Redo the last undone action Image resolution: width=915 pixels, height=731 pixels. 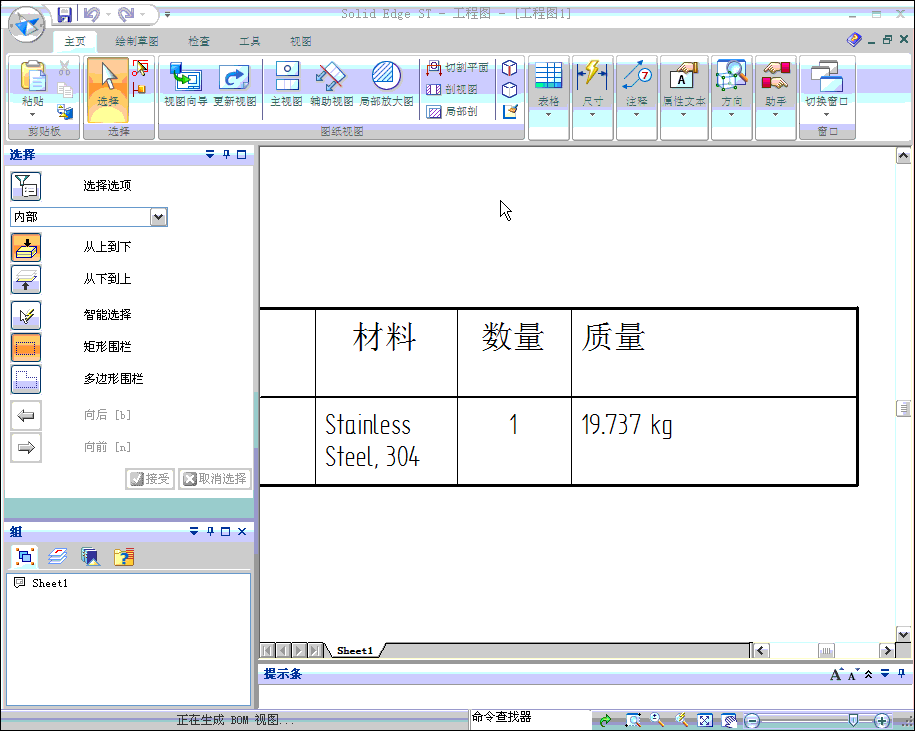[125, 14]
